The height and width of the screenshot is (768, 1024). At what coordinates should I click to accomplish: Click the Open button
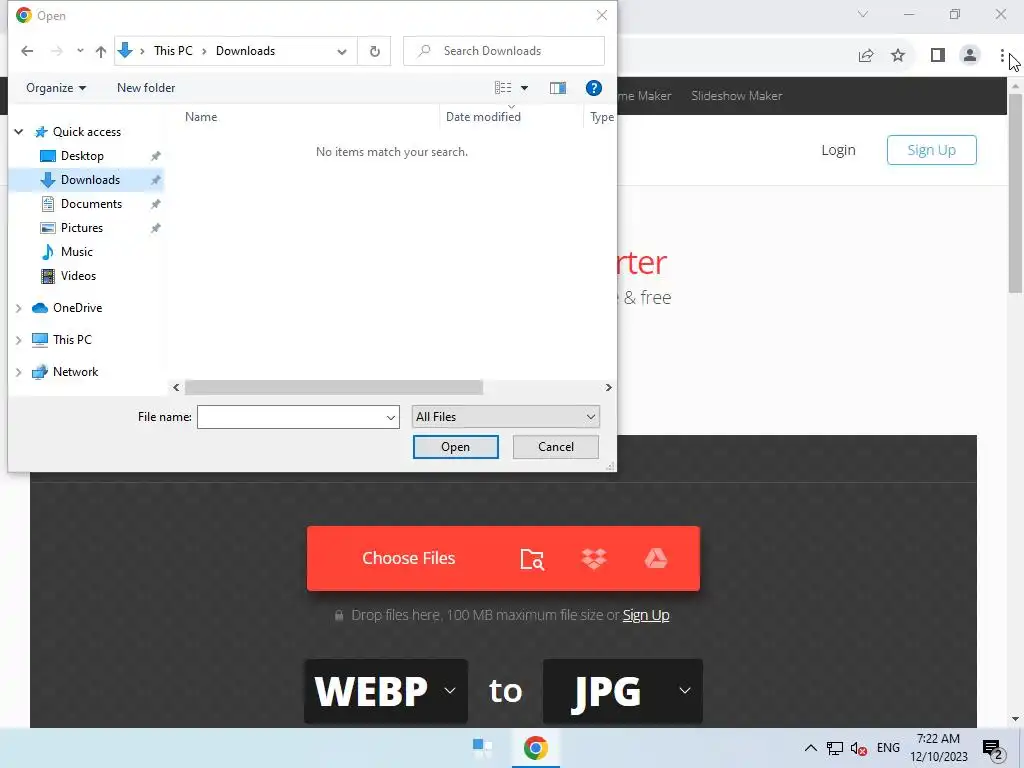pyautogui.click(x=455, y=447)
